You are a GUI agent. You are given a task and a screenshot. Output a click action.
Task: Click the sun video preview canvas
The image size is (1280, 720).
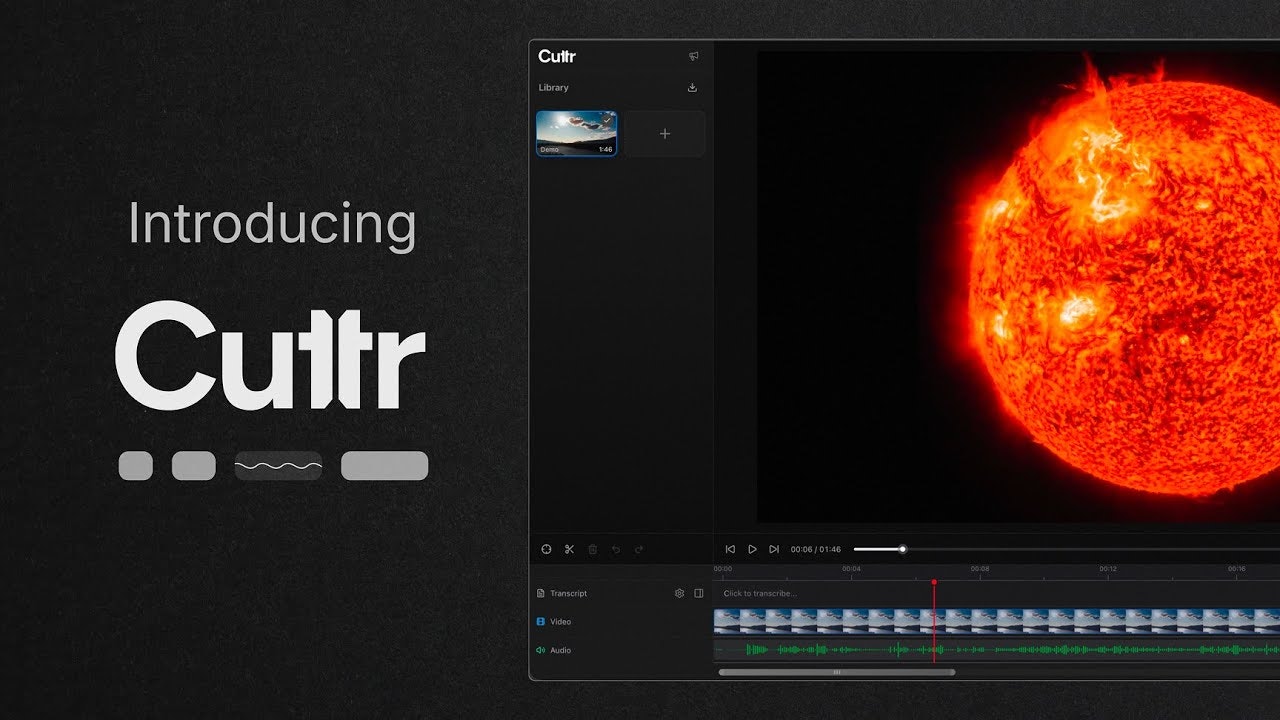click(1018, 287)
